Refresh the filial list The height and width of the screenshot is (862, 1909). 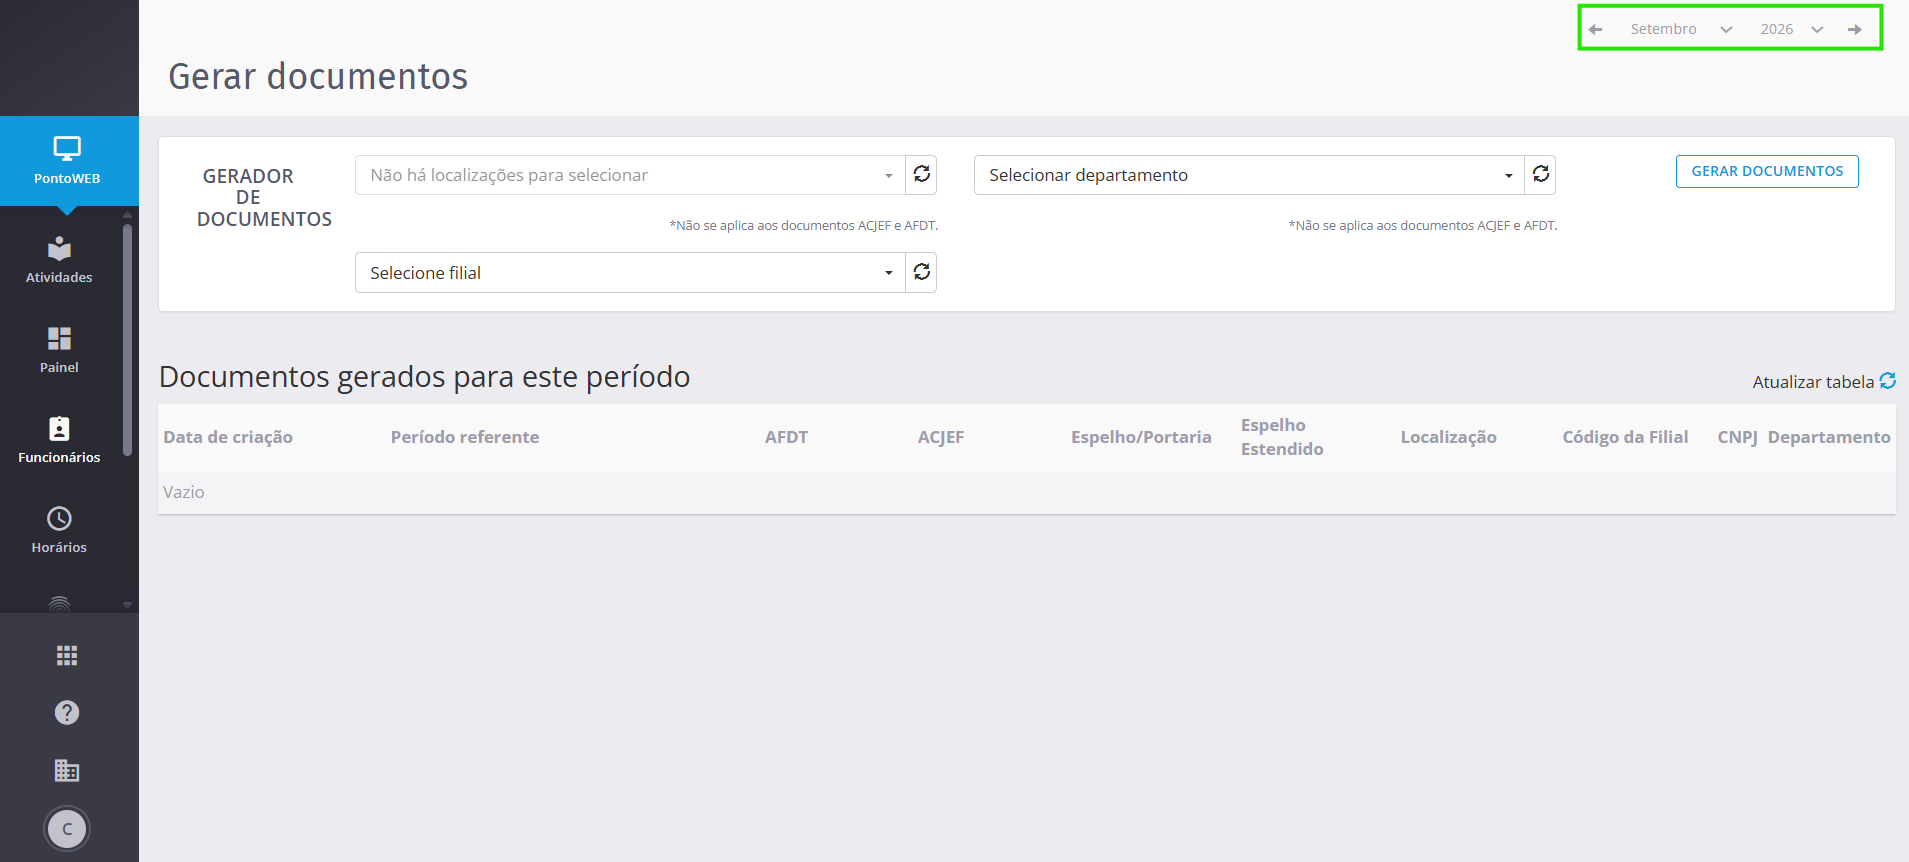pos(921,272)
